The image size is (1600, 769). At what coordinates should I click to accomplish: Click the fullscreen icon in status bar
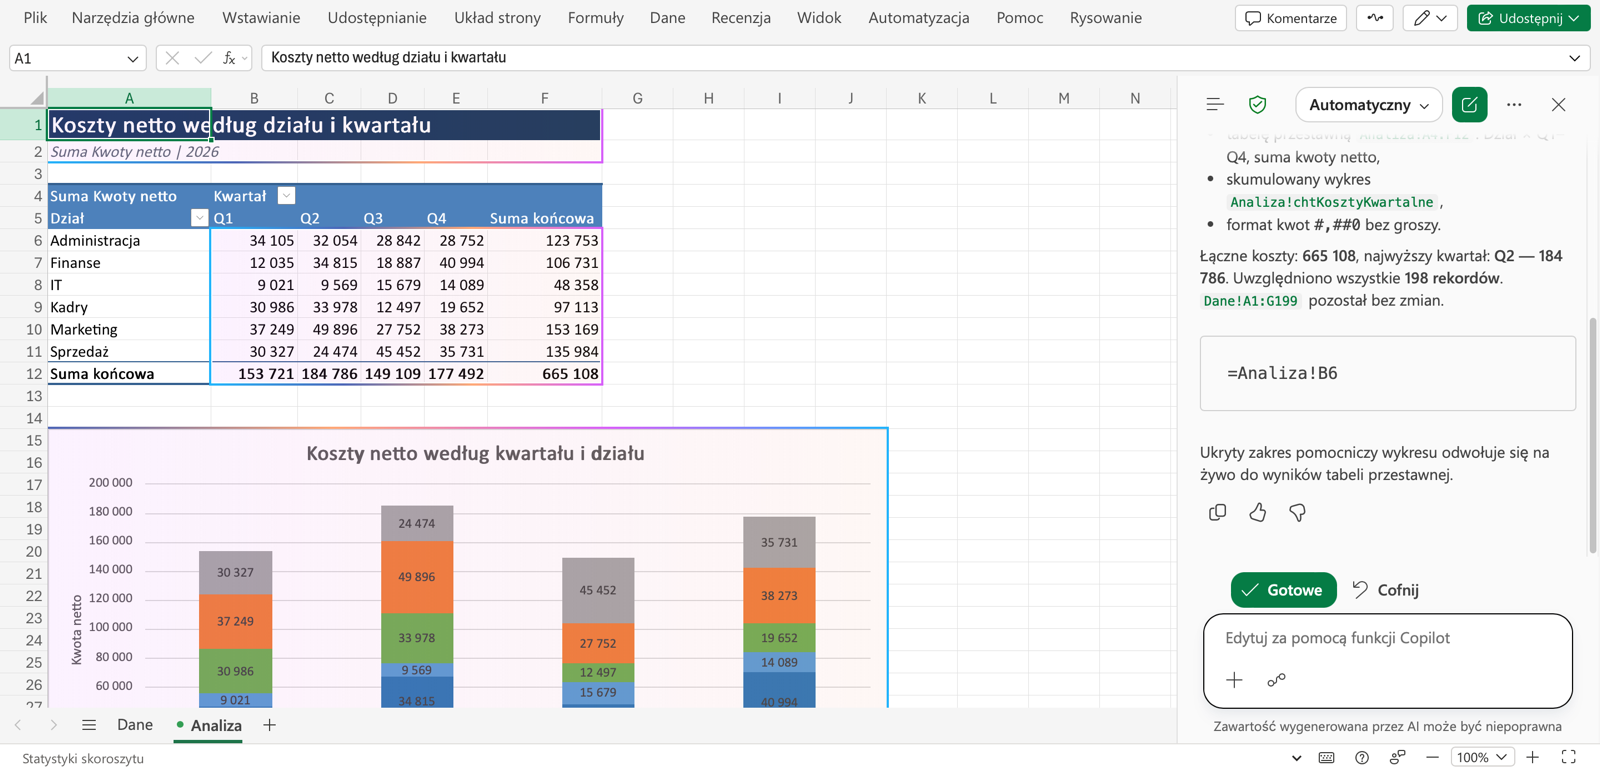(1569, 757)
